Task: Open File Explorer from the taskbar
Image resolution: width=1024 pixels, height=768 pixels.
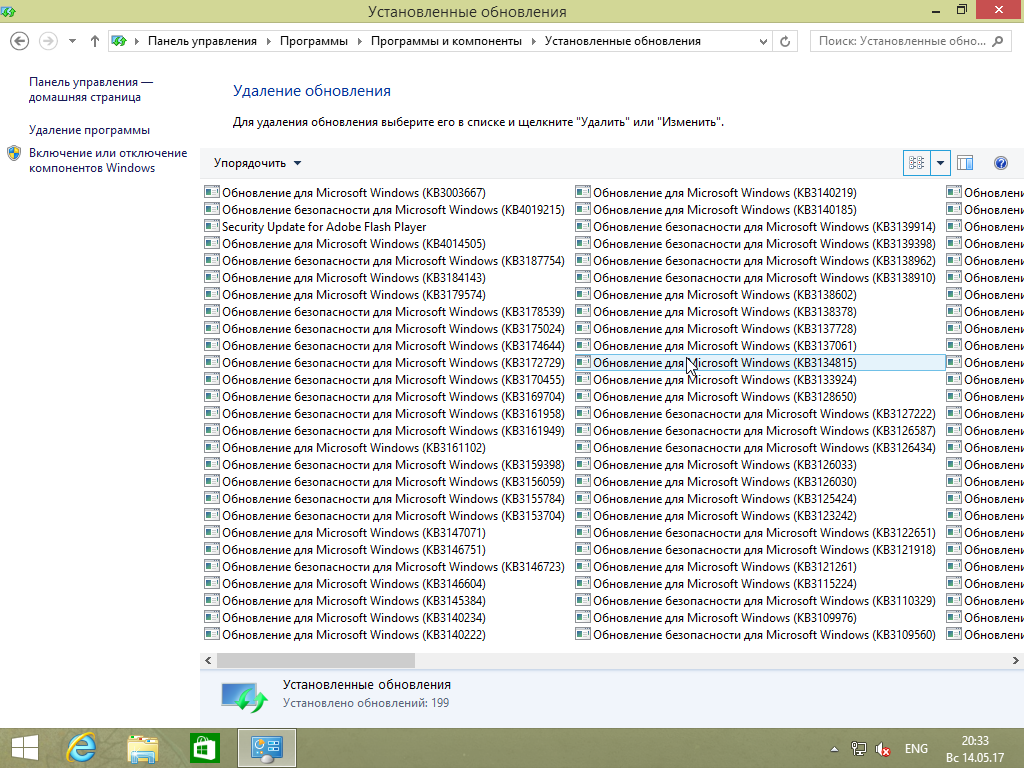Action: tap(142, 748)
